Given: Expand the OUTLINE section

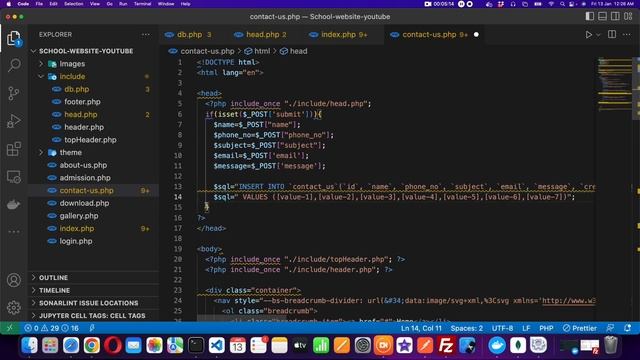Looking at the screenshot, I should pyautogui.click(x=53, y=278).
